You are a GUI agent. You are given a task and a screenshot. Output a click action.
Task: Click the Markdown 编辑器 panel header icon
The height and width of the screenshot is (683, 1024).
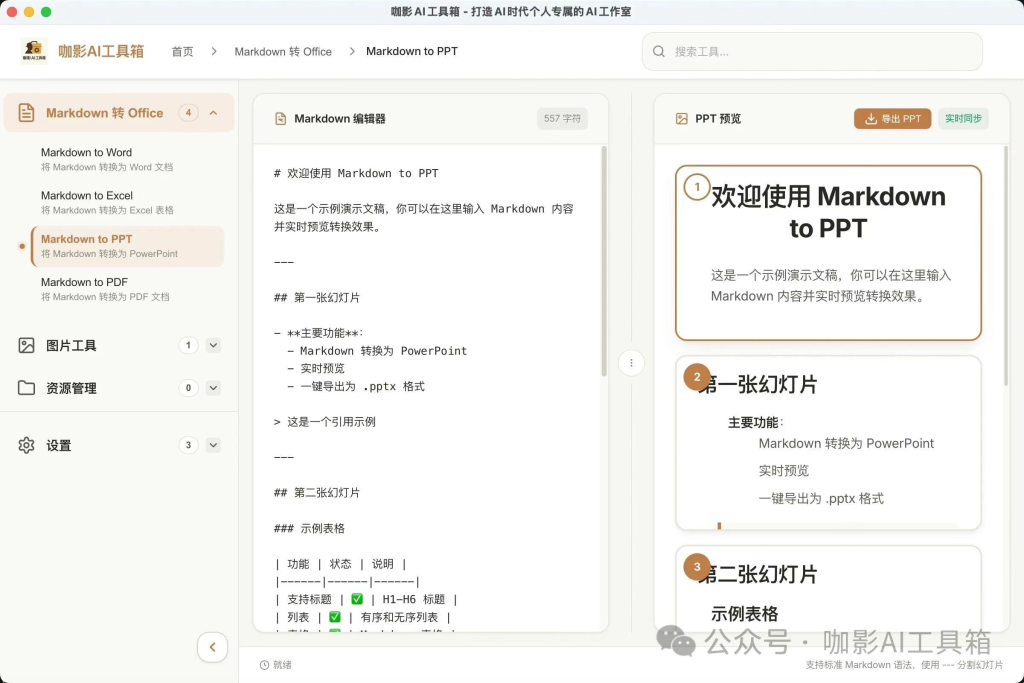280,118
